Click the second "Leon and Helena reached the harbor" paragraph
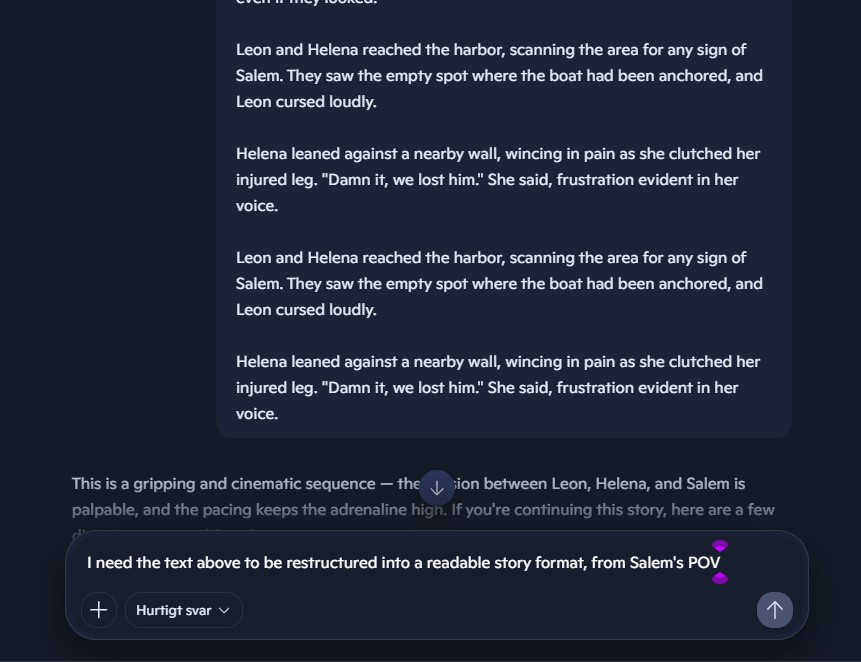This screenshot has width=861, height=662. point(499,284)
